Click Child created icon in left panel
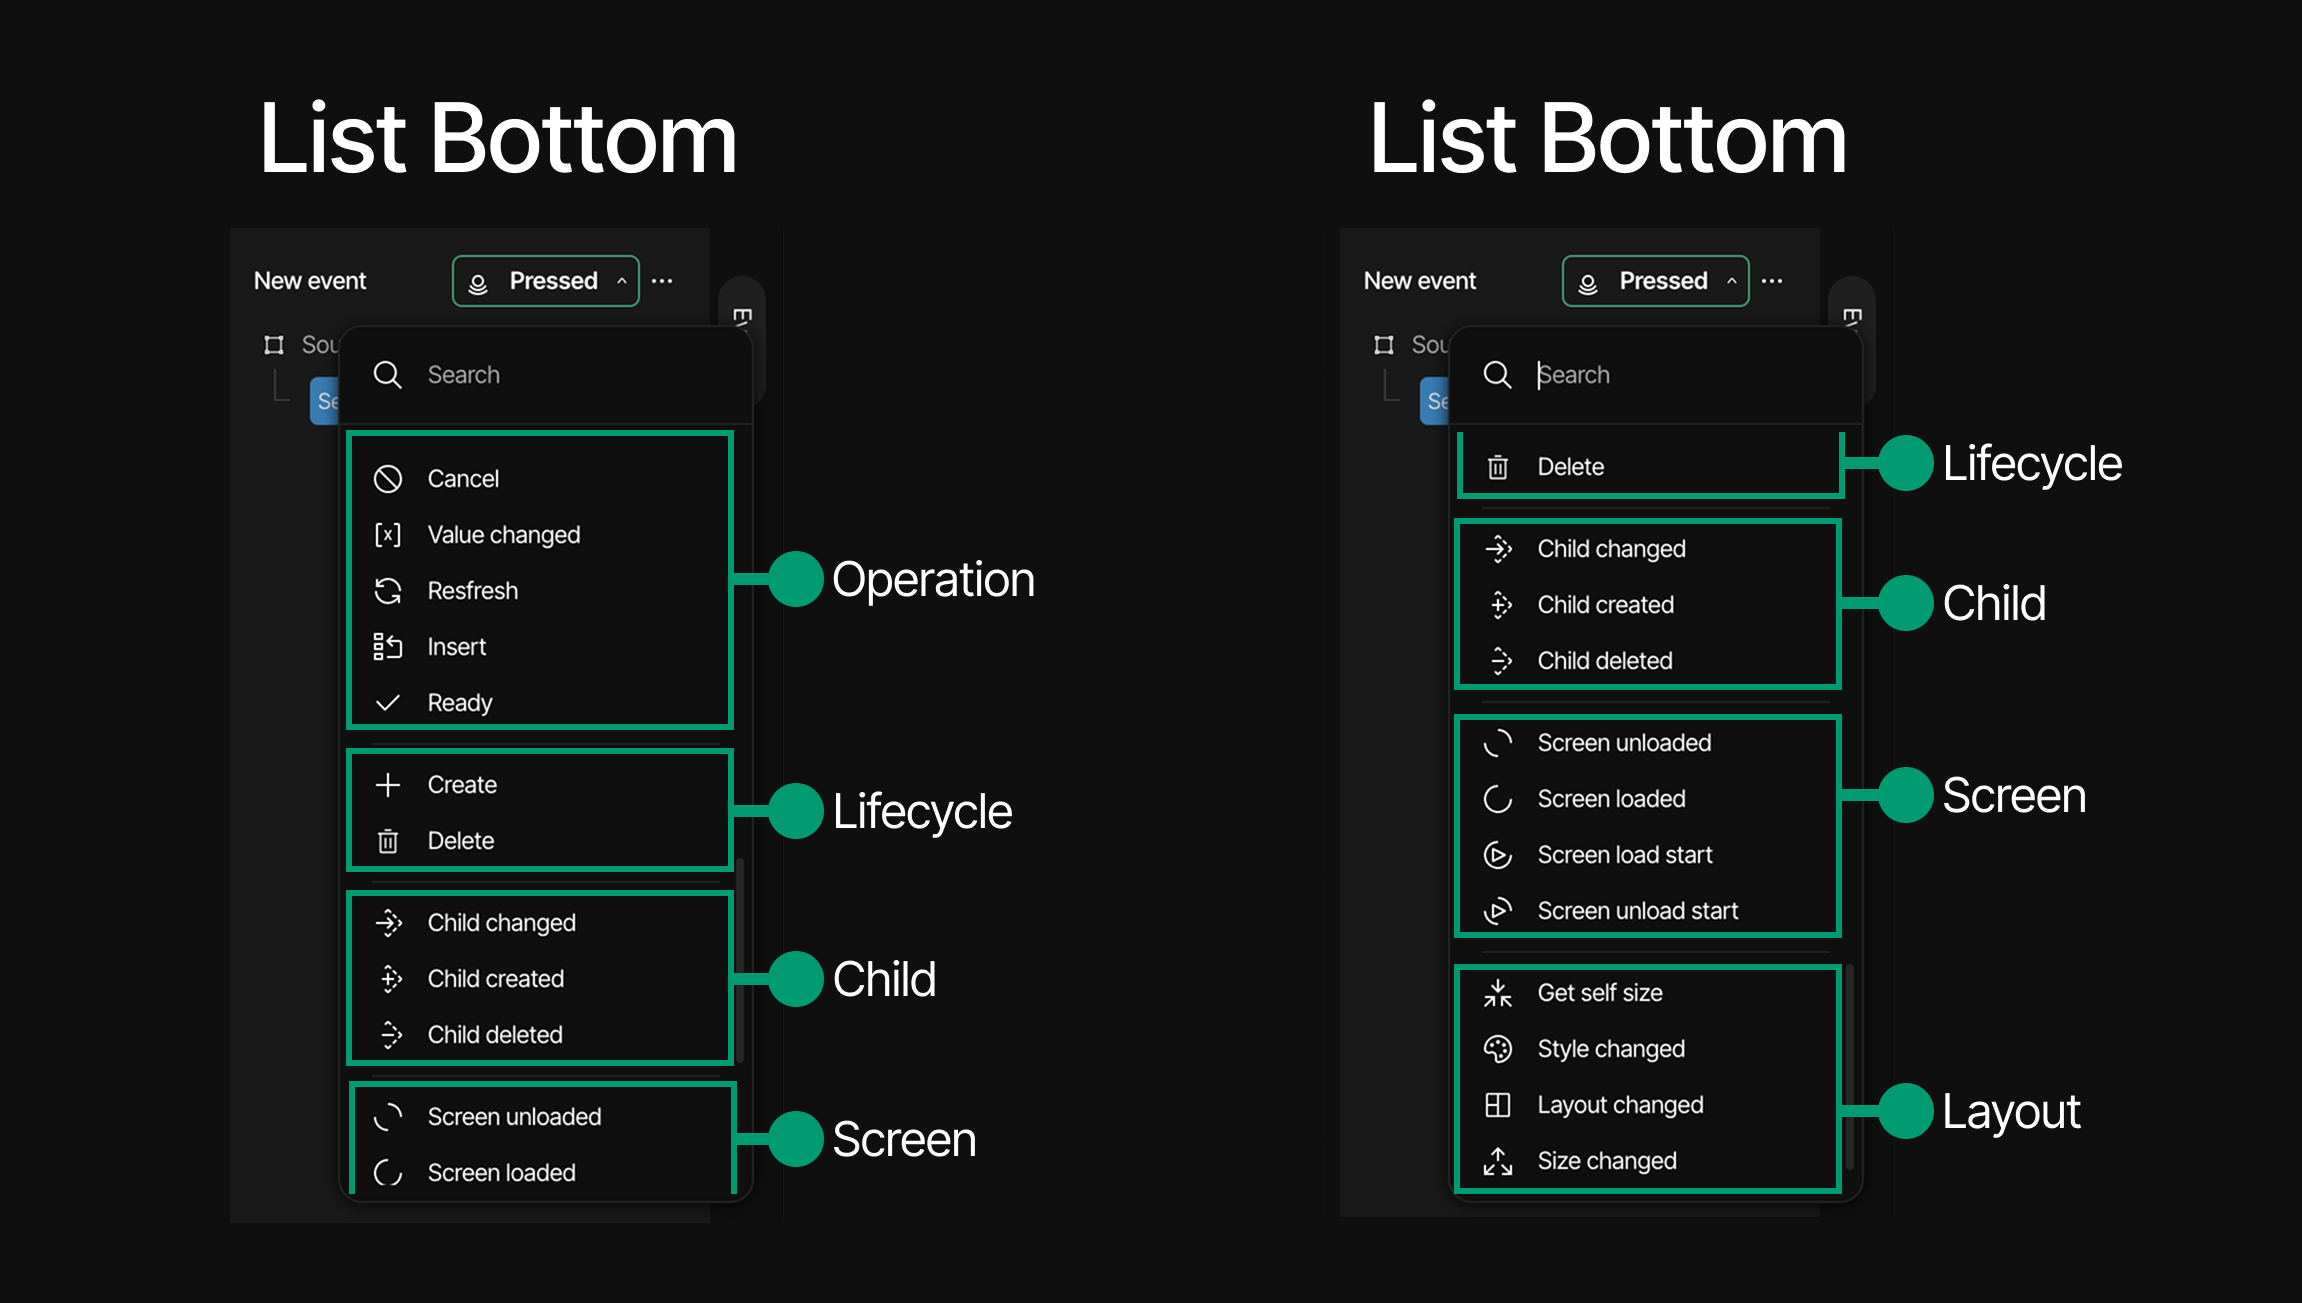 click(x=391, y=979)
